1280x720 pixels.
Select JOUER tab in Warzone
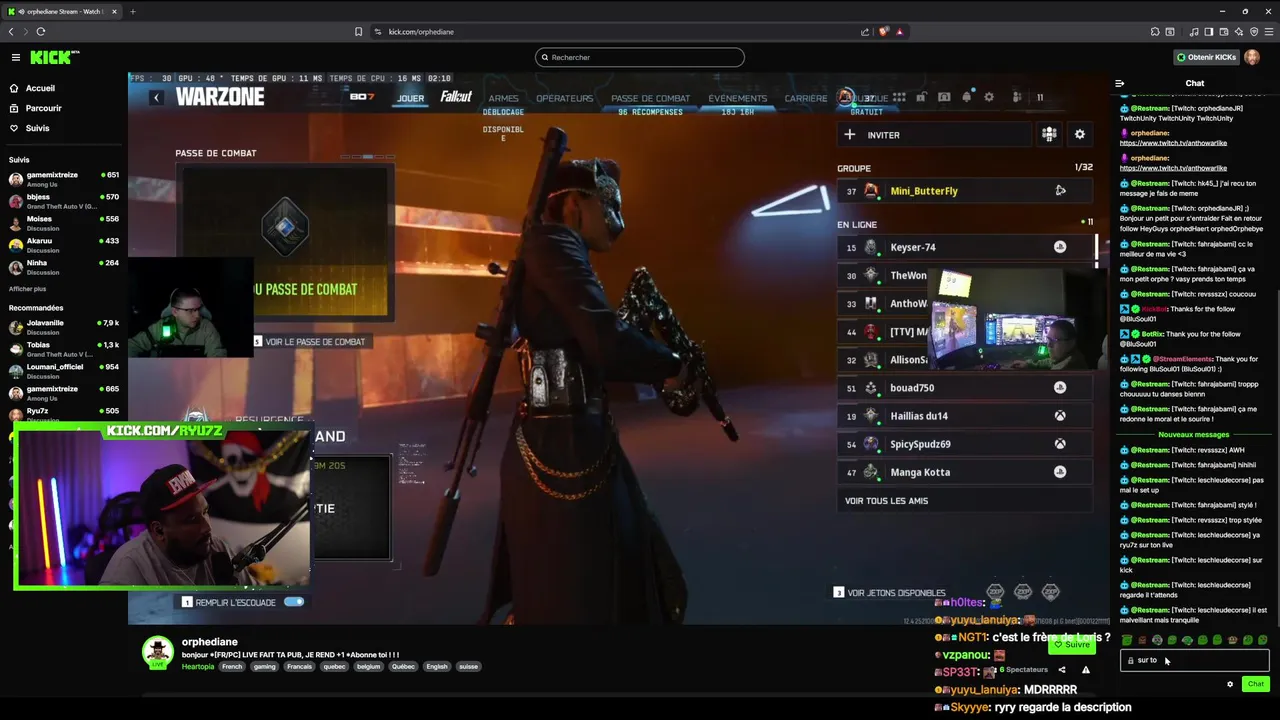tap(411, 98)
